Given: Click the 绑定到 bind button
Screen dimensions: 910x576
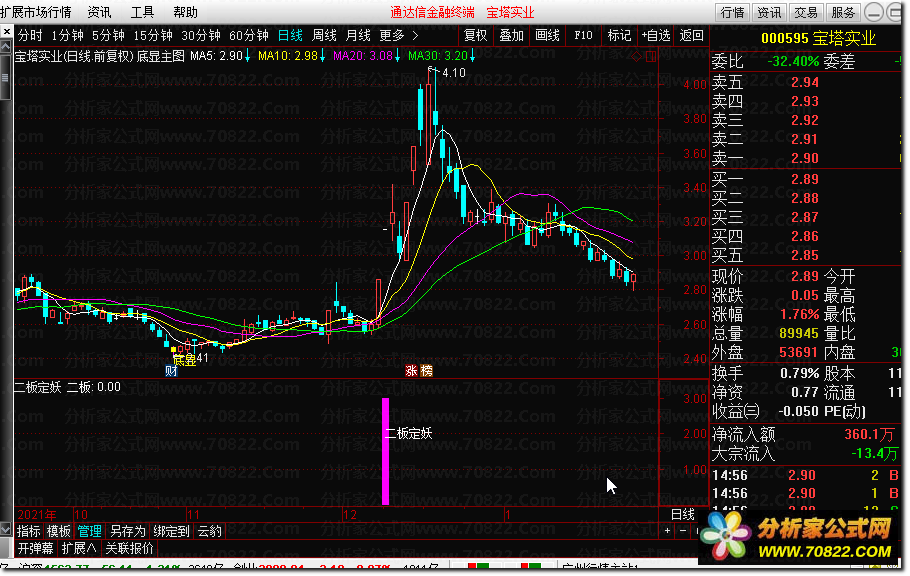Looking at the screenshot, I should (171, 531).
